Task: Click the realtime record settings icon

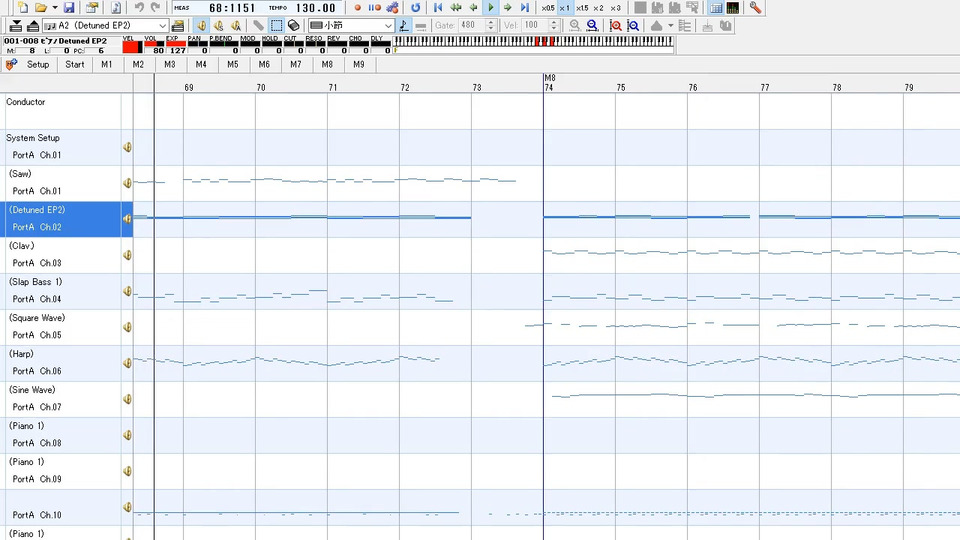Action: pyautogui.click(x=392, y=8)
